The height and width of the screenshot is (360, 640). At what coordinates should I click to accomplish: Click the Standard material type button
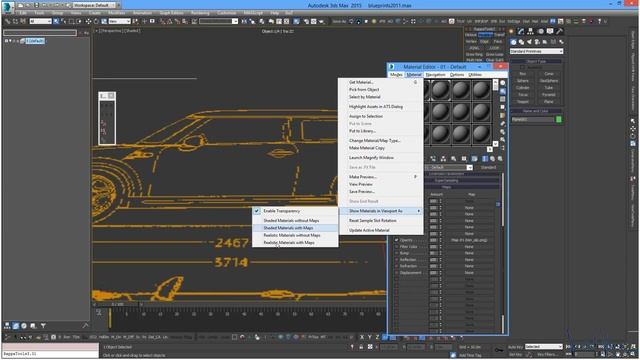pos(488,168)
